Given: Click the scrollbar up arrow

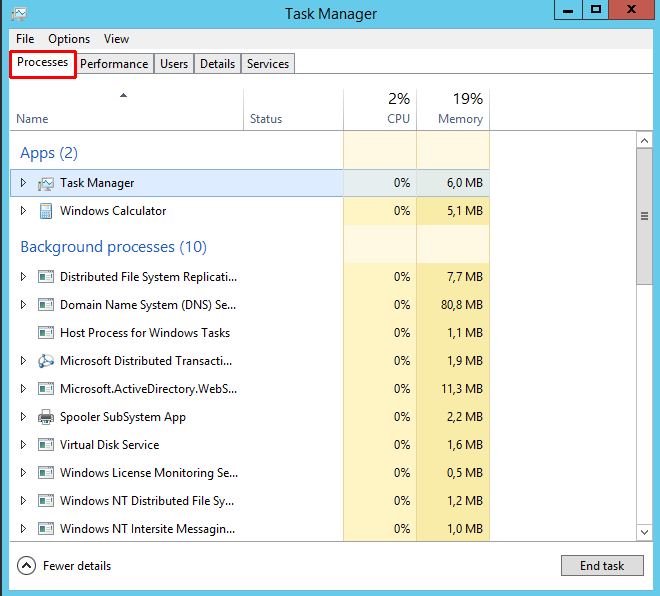Looking at the screenshot, I should click(x=644, y=140).
